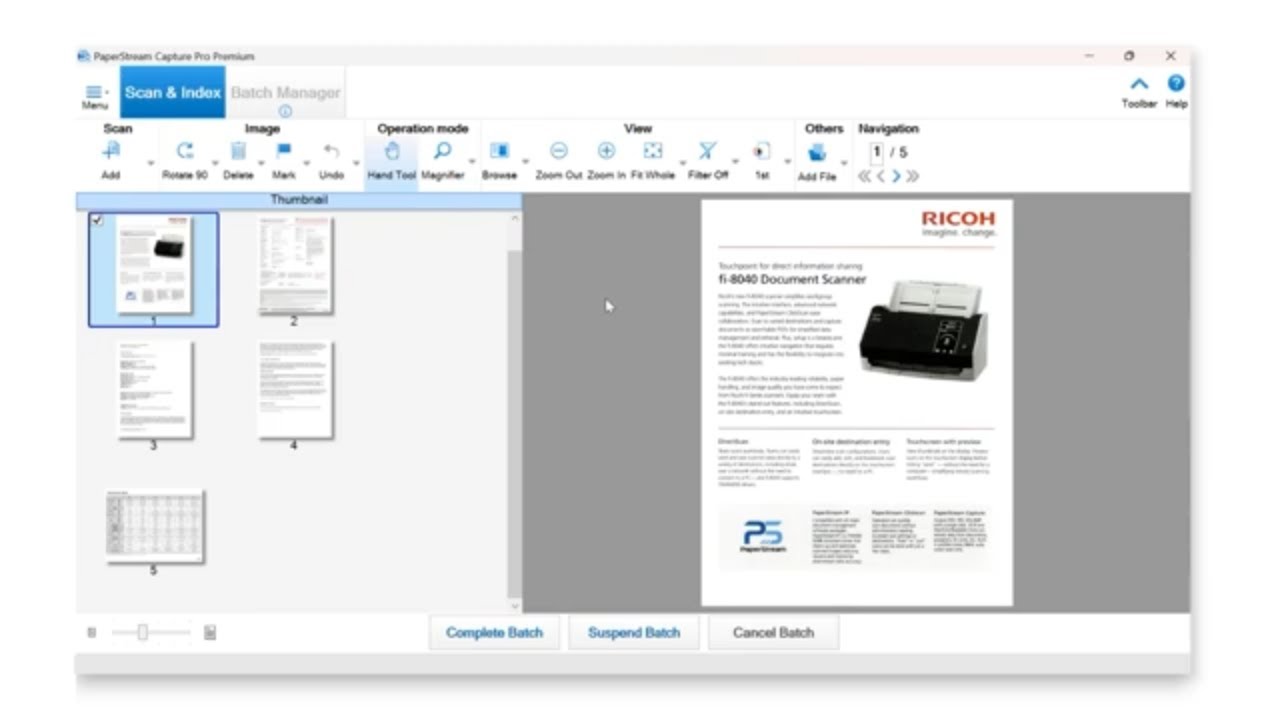The image size is (1280, 720).
Task: Zoom out the preview
Action: tap(559, 151)
